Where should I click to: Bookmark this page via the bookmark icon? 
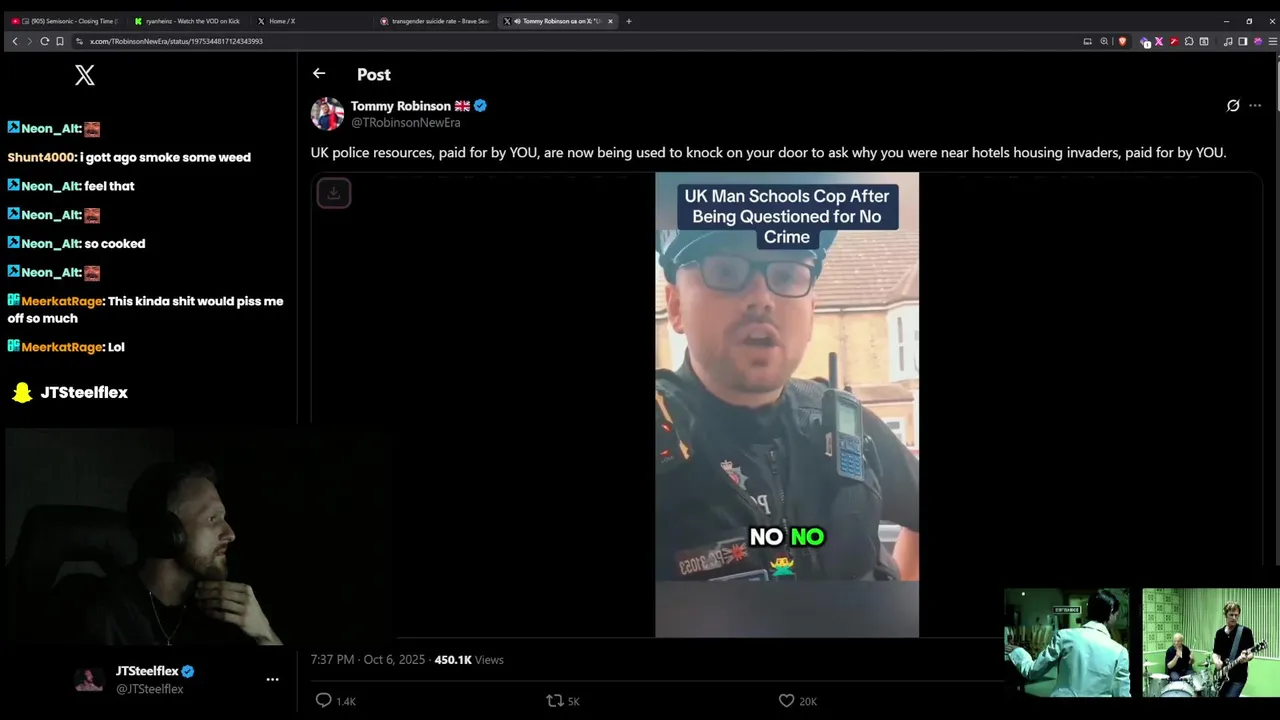(x=60, y=41)
